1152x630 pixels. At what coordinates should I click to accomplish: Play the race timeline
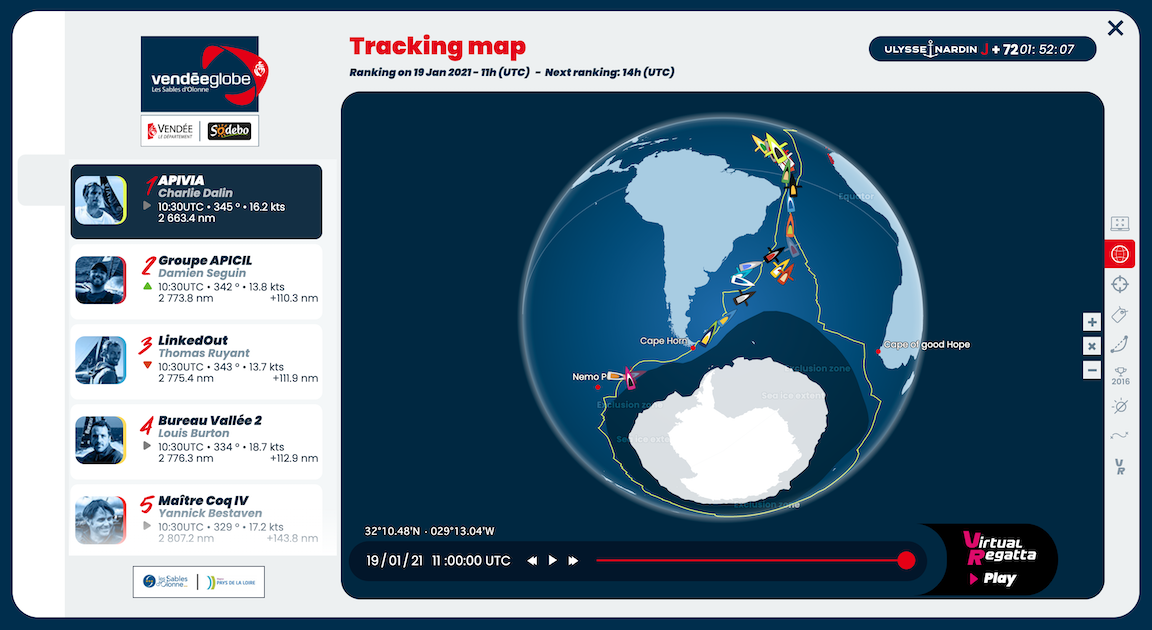pyautogui.click(x=552, y=560)
